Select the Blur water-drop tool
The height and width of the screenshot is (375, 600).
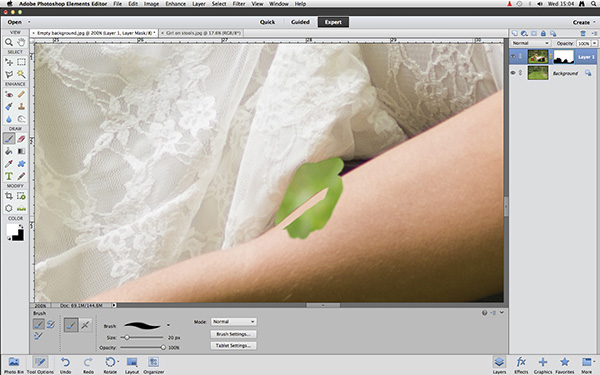pyautogui.click(x=9, y=119)
